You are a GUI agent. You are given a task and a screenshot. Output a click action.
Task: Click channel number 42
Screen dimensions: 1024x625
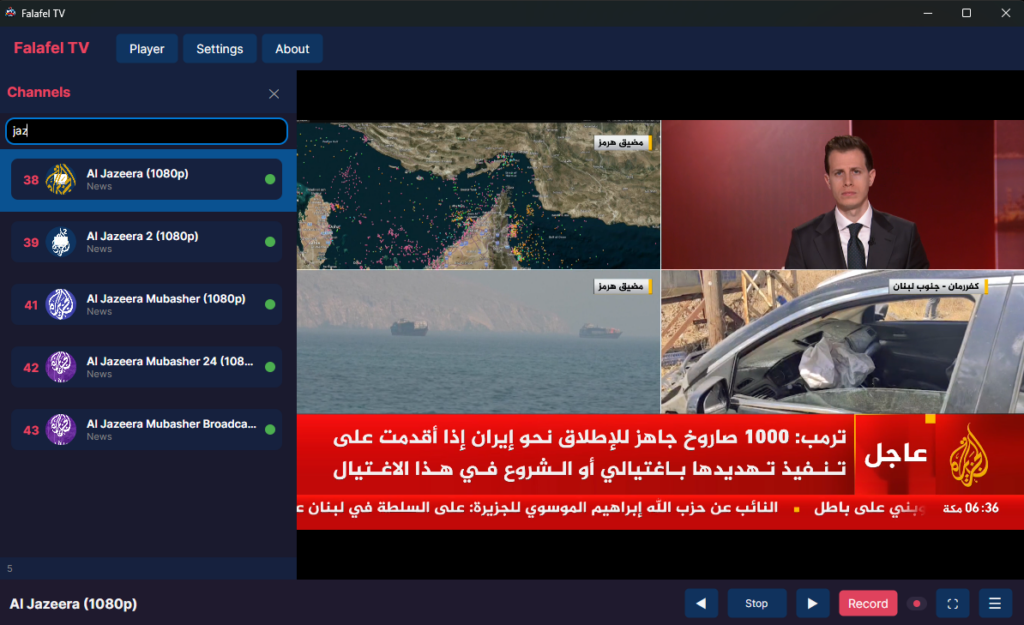(31, 368)
